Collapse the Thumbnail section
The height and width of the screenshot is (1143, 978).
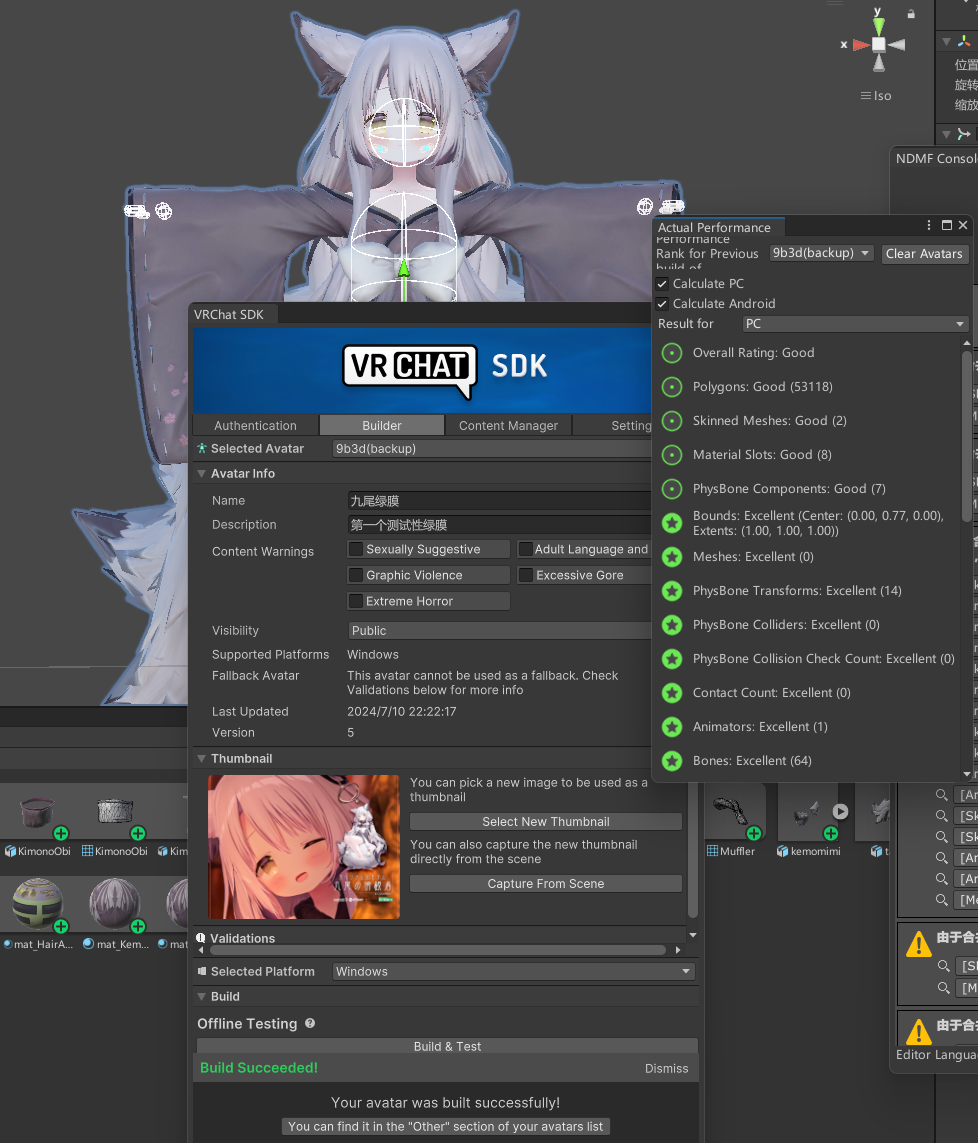coord(201,758)
